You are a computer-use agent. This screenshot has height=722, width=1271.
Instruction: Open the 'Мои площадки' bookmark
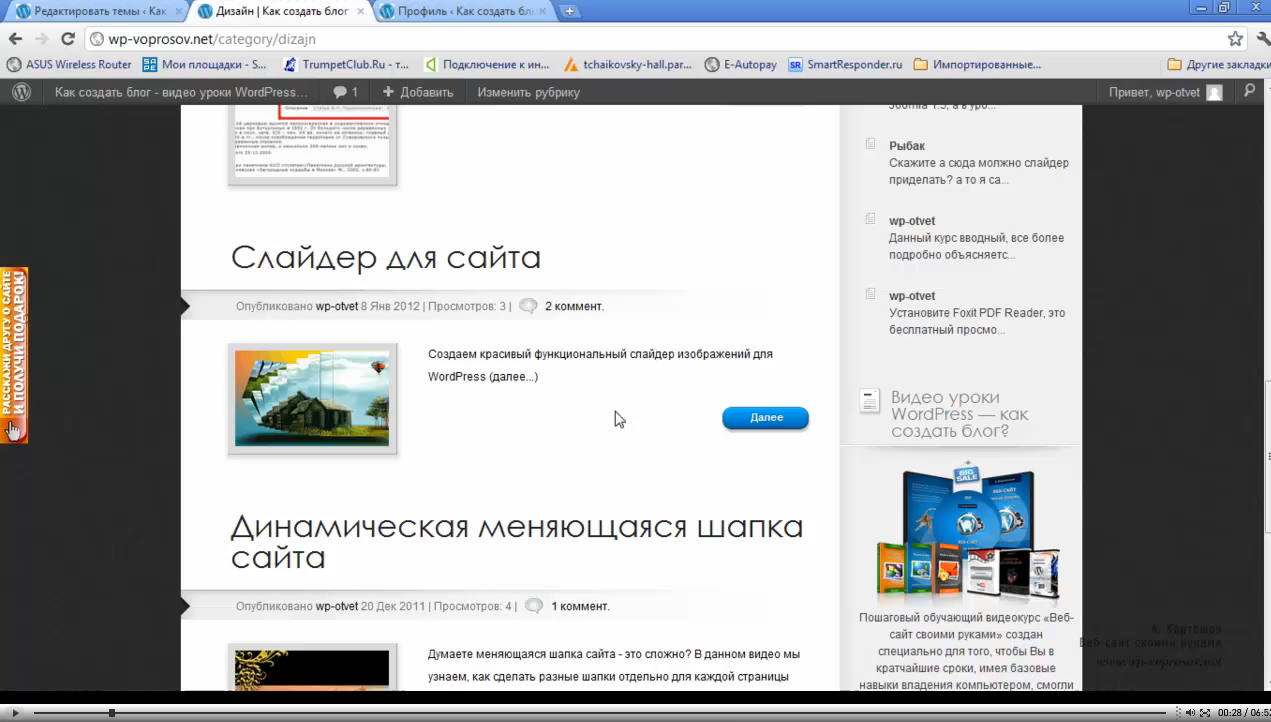(205, 64)
